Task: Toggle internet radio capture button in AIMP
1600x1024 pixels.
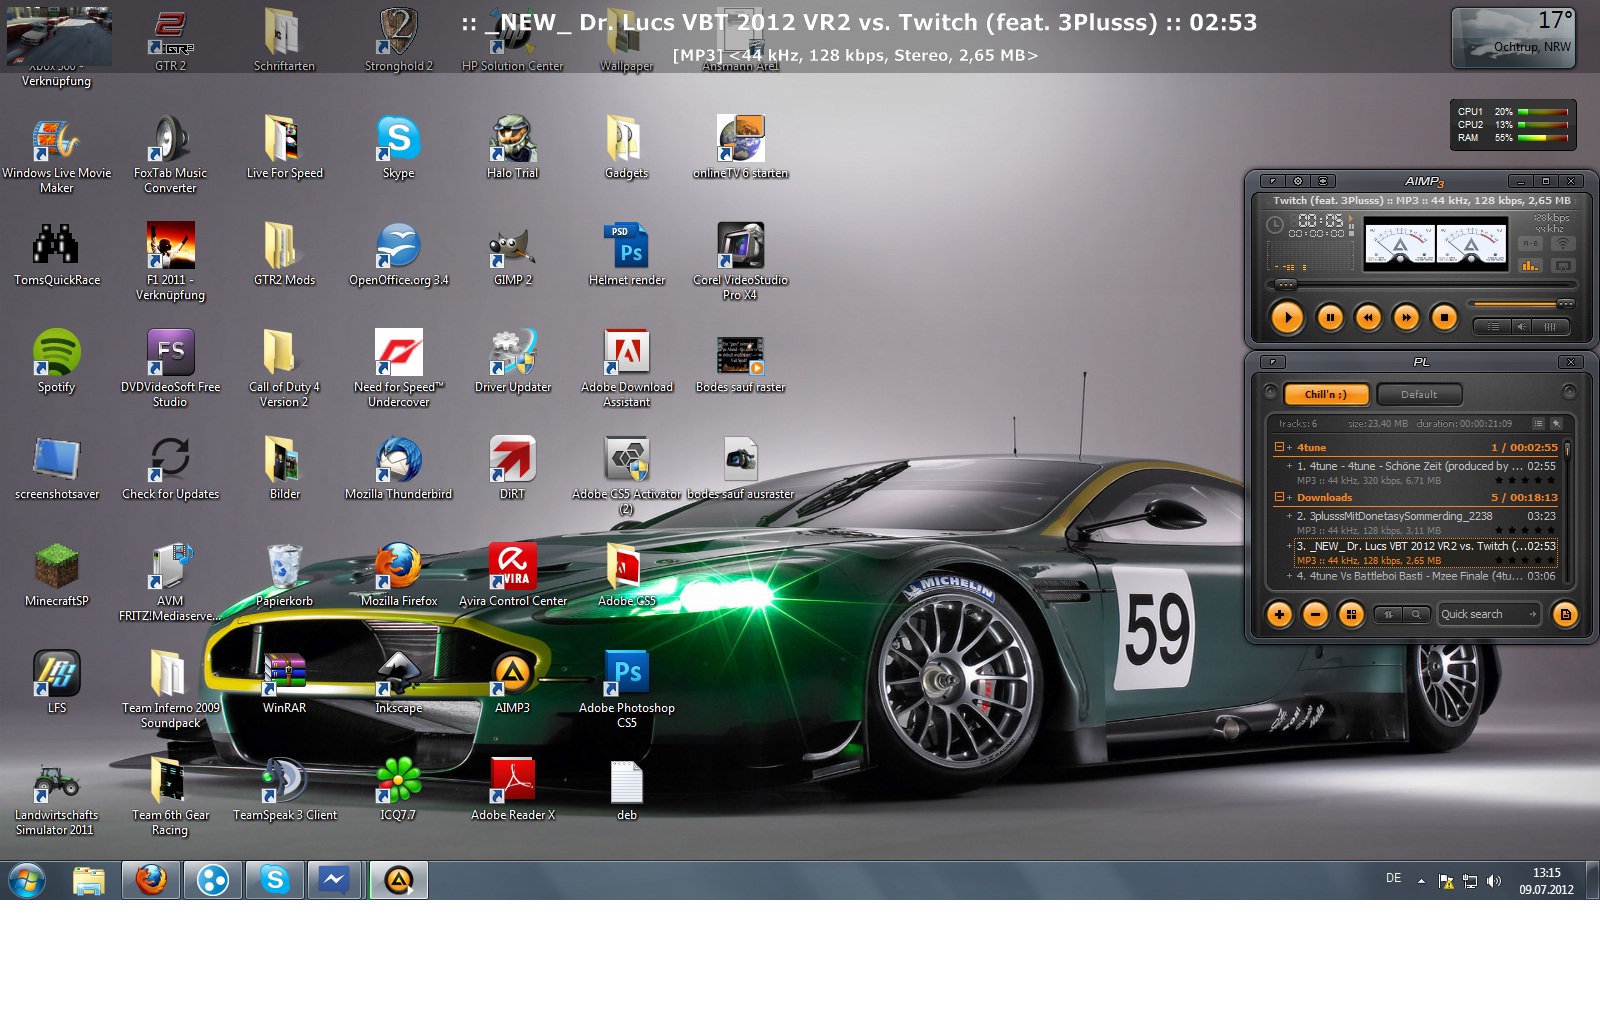Action: pyautogui.click(x=1563, y=243)
